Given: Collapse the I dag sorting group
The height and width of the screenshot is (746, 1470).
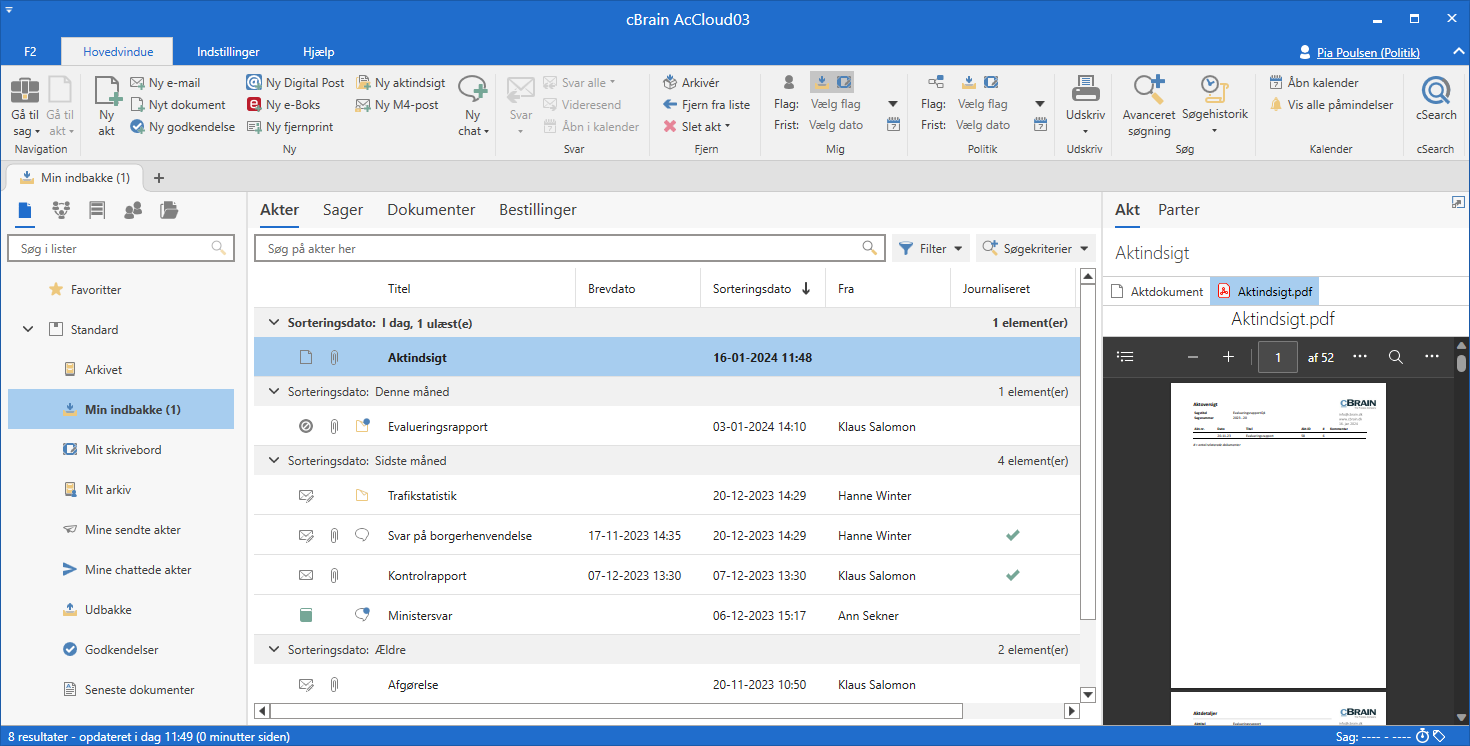Looking at the screenshot, I should tap(273, 323).
